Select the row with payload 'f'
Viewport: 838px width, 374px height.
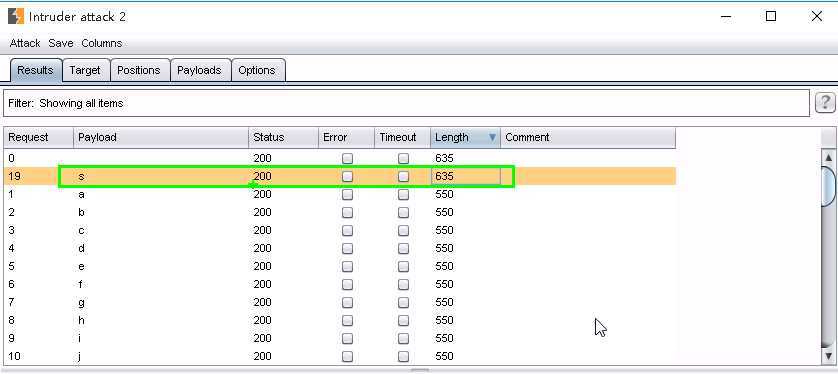[x=340, y=284]
